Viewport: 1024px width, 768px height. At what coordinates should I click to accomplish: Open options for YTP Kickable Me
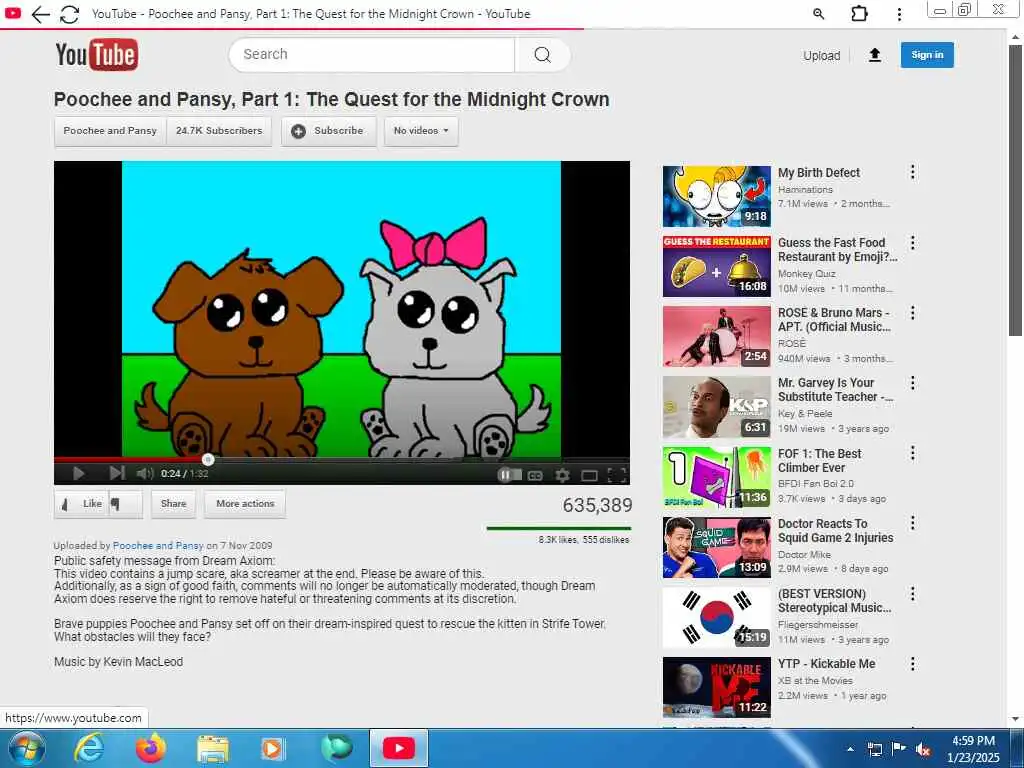912,664
